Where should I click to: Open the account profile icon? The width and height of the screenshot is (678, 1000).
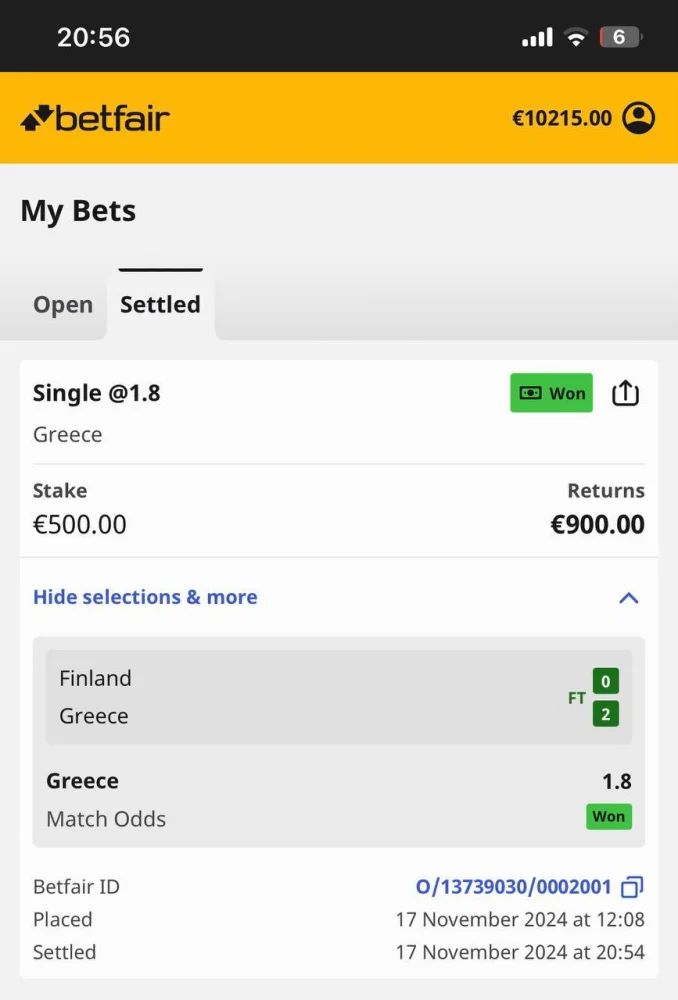[639, 118]
